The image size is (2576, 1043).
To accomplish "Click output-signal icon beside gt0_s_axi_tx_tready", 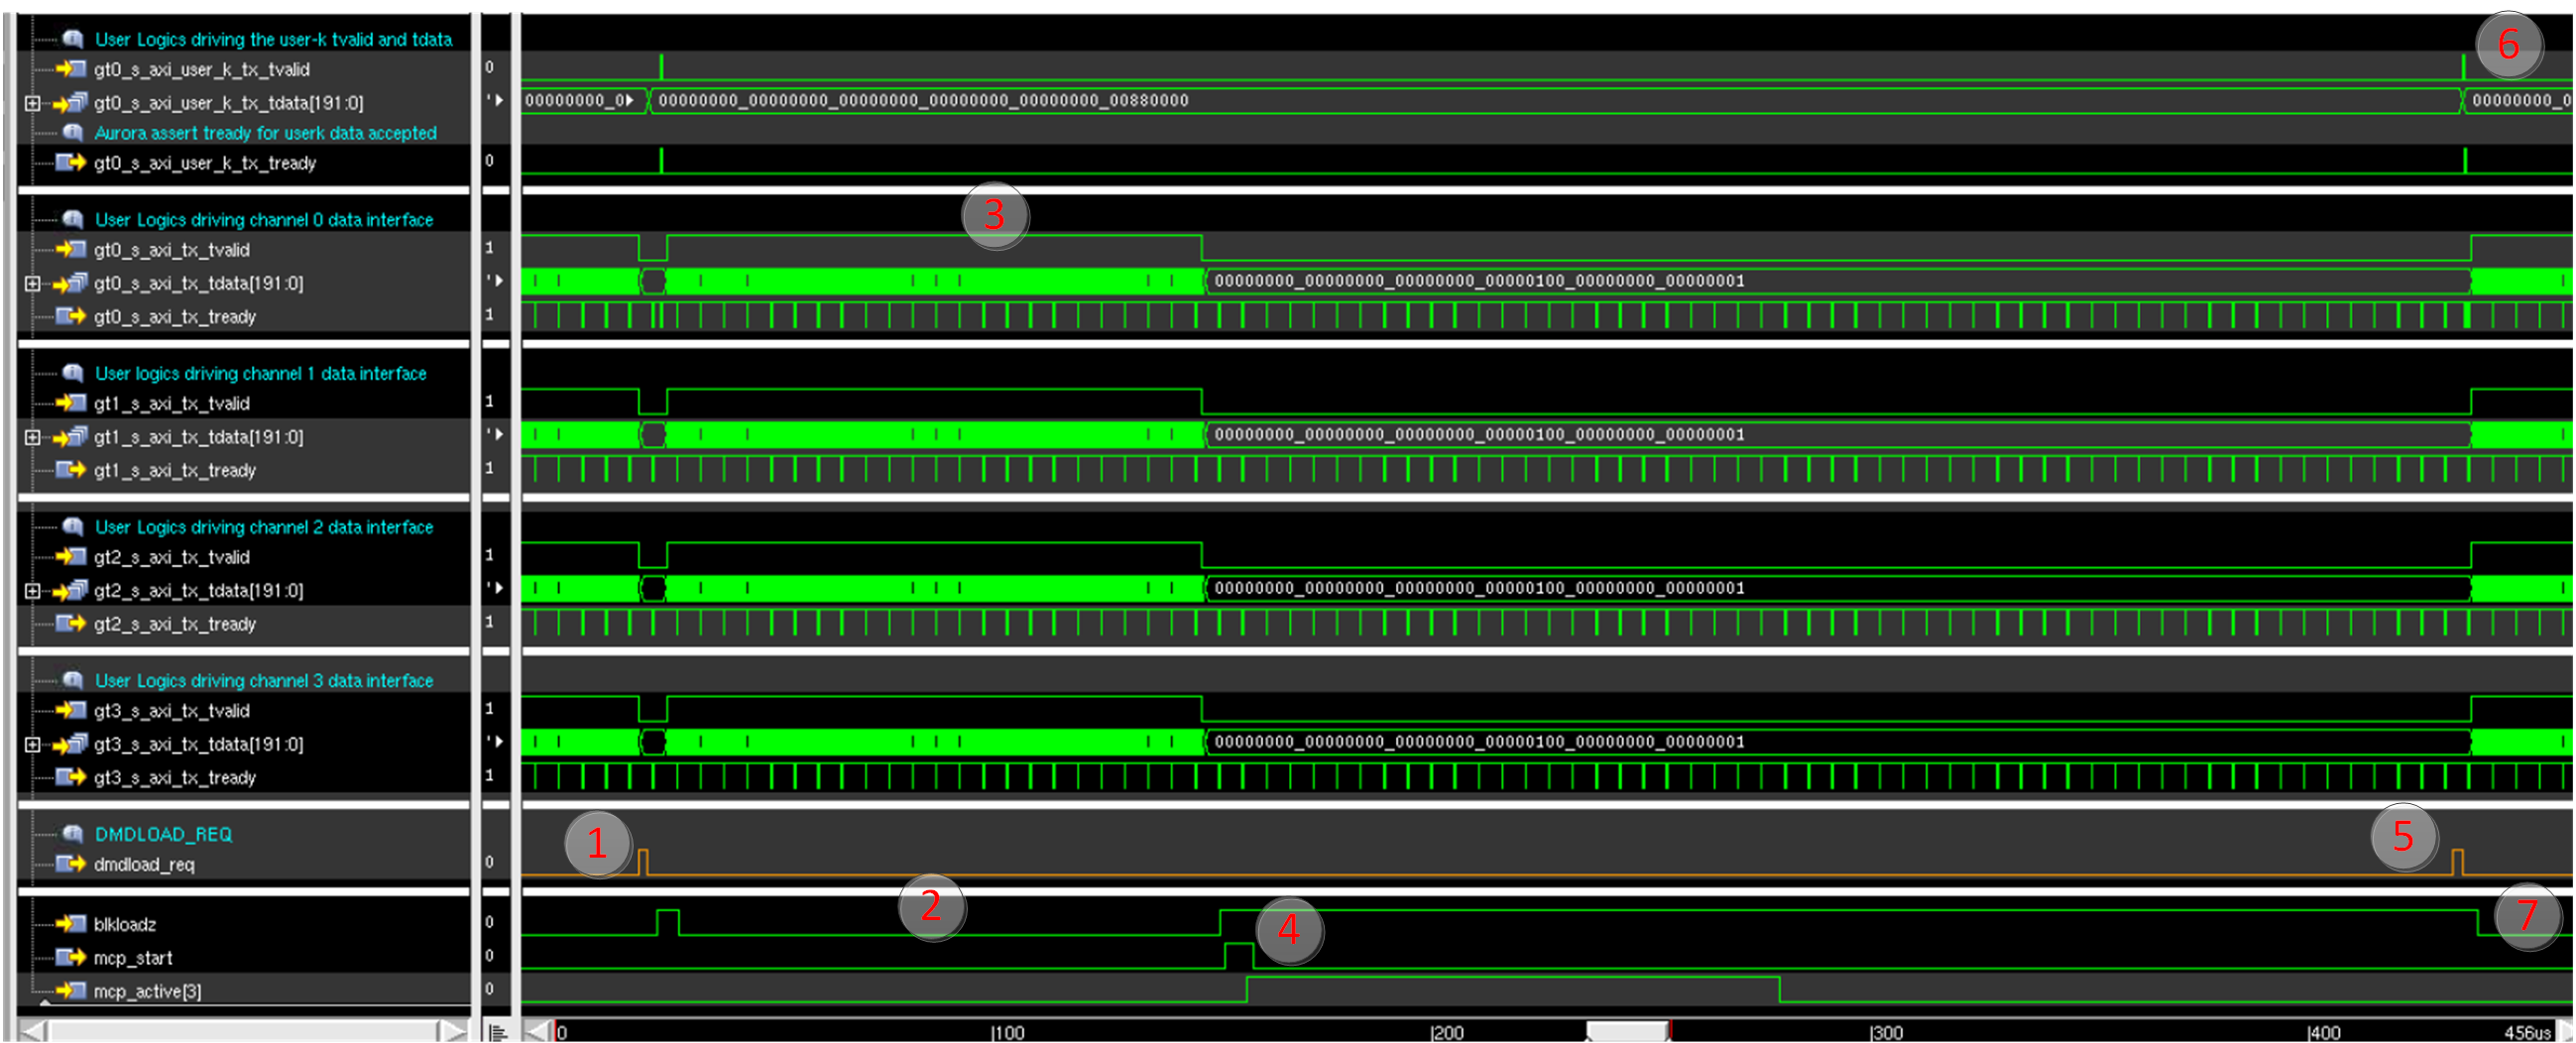I will [70, 316].
